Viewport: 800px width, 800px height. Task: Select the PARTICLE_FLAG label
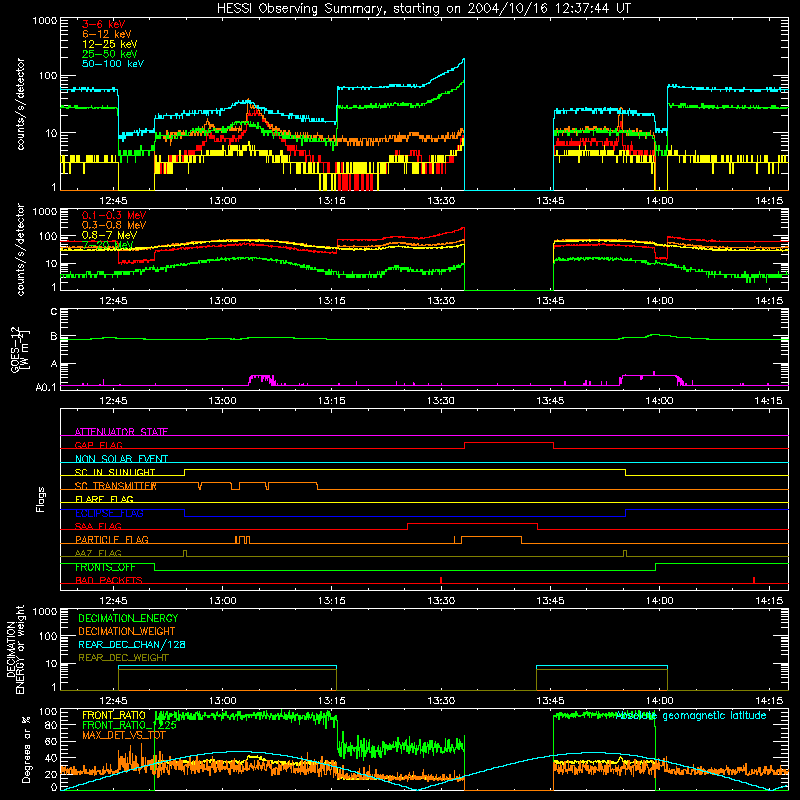click(x=112, y=539)
